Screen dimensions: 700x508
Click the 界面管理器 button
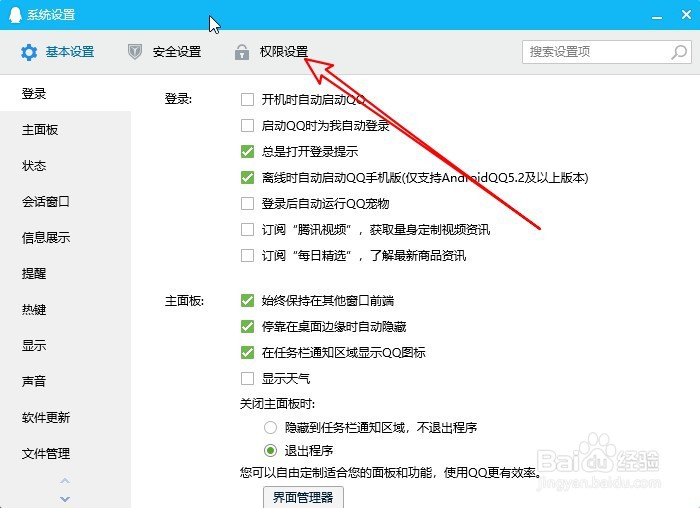click(303, 497)
